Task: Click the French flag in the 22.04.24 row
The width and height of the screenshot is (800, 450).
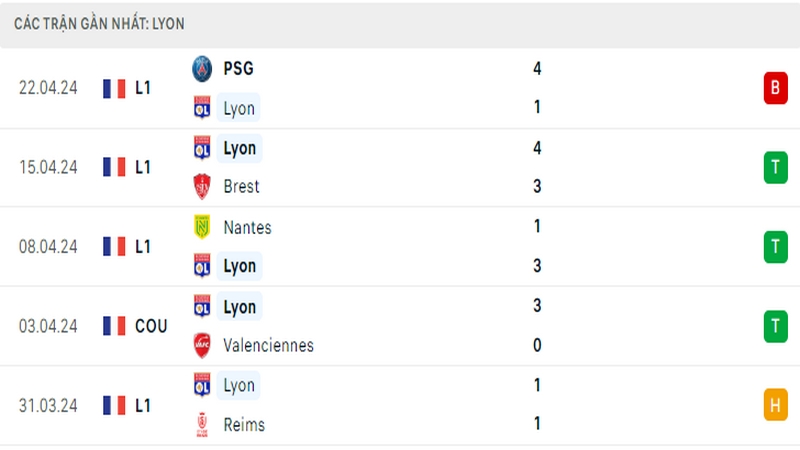Action: point(114,88)
